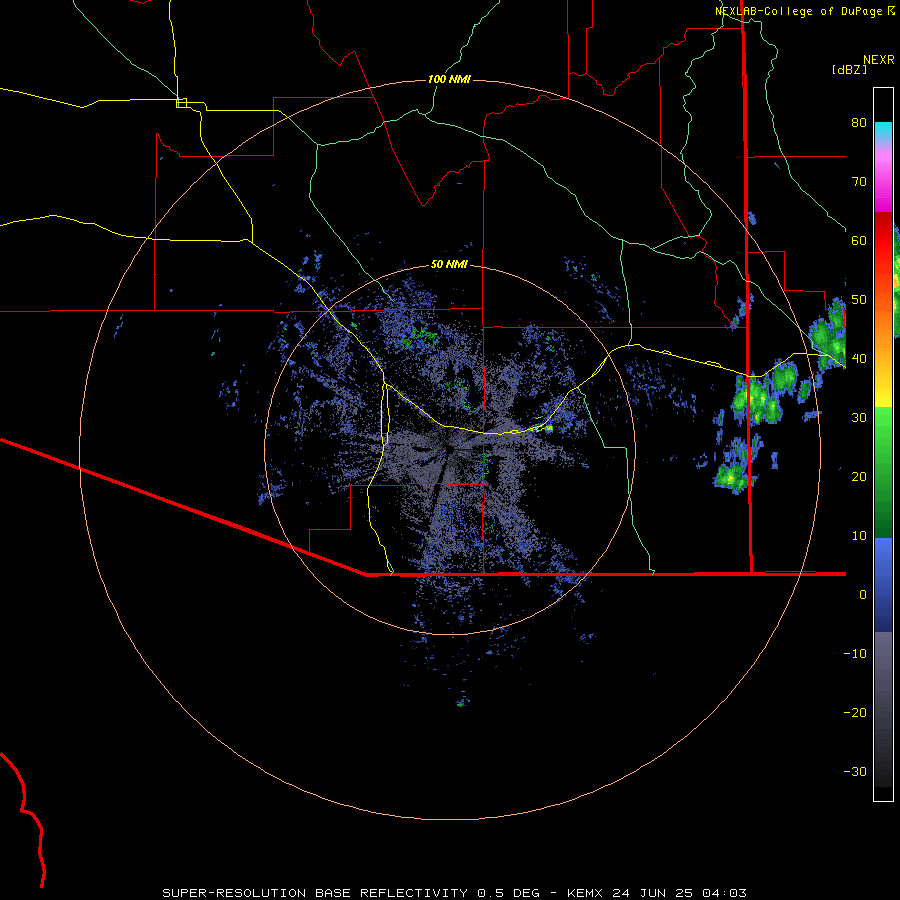
Task: Click the NEXLAB-College of DuPage label
Action: pos(799,11)
